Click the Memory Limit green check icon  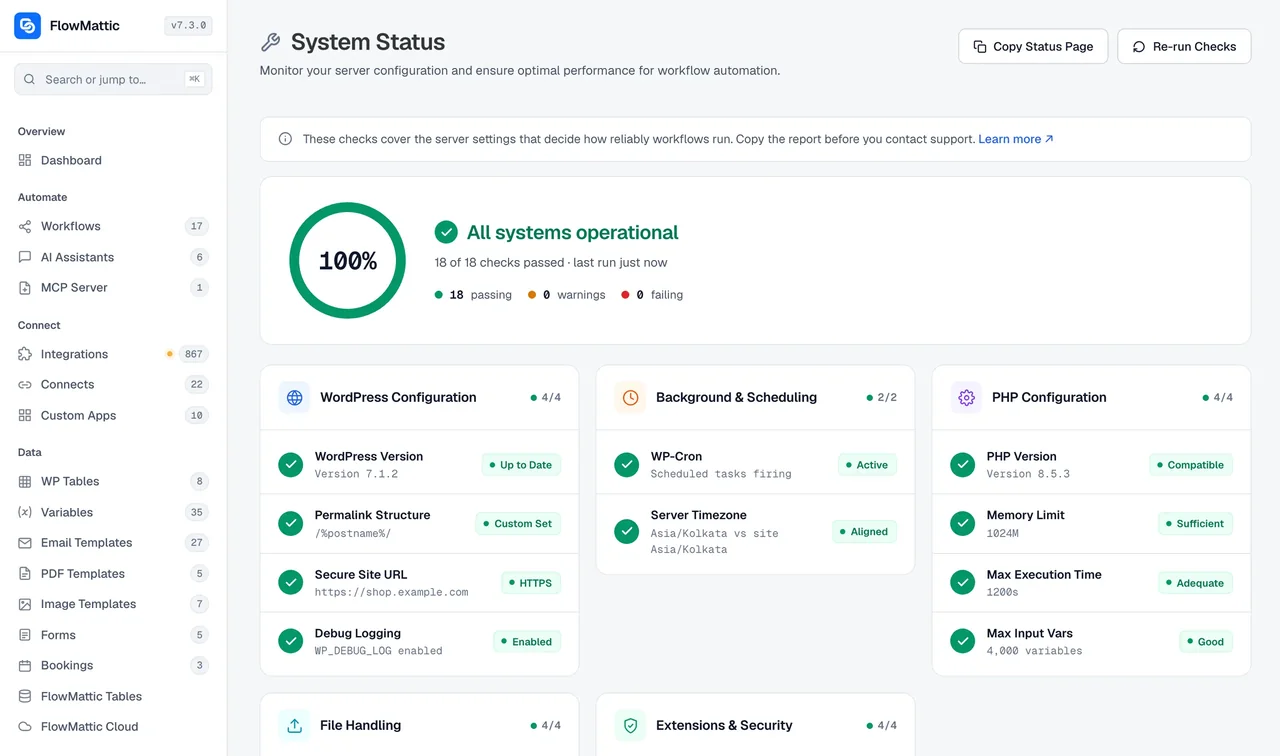click(x=963, y=523)
